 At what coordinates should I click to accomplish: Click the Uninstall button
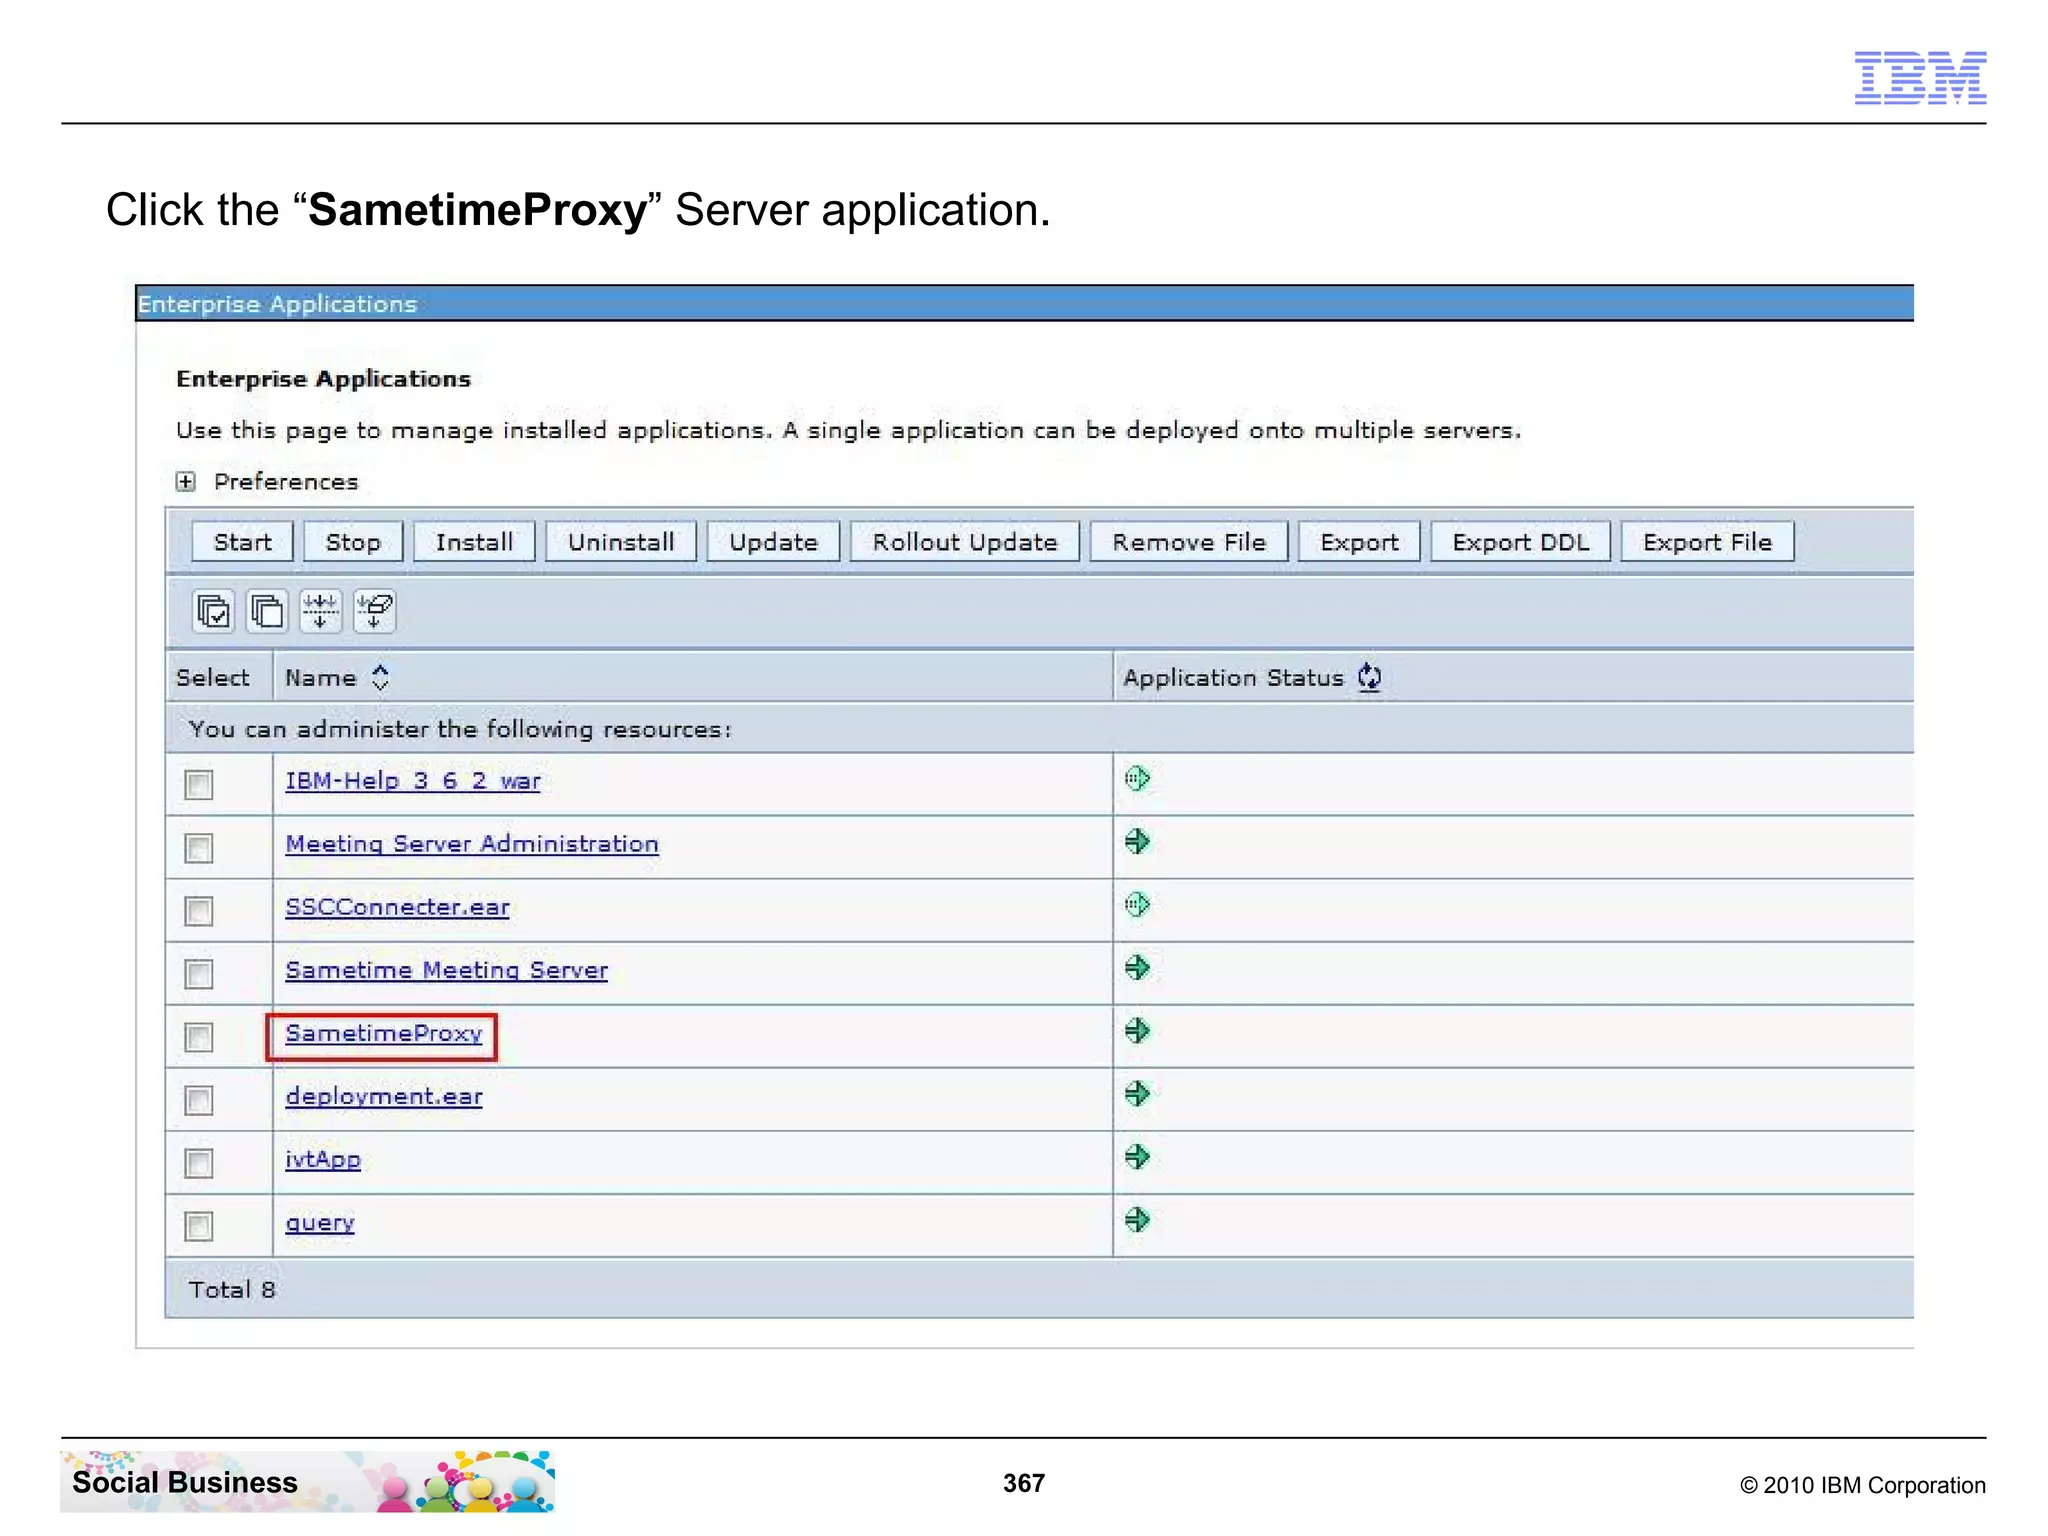621,542
